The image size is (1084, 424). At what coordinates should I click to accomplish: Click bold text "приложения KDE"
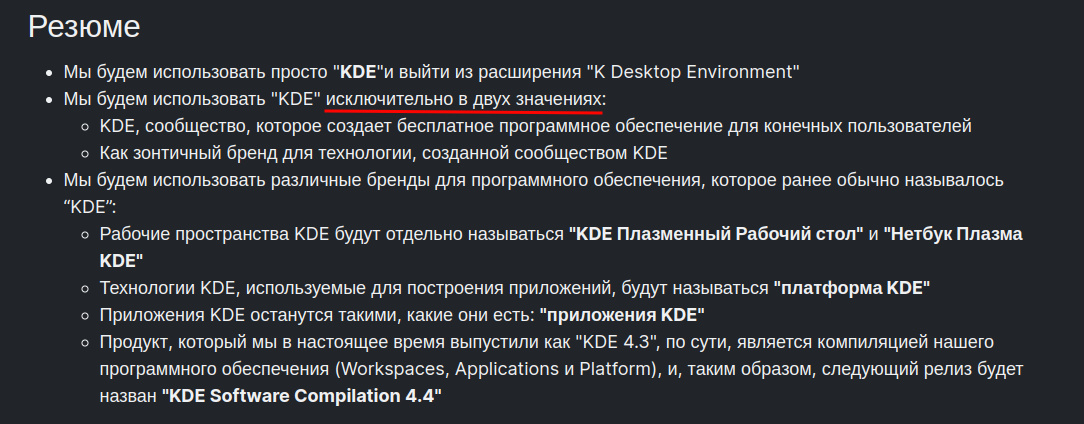coord(622,315)
